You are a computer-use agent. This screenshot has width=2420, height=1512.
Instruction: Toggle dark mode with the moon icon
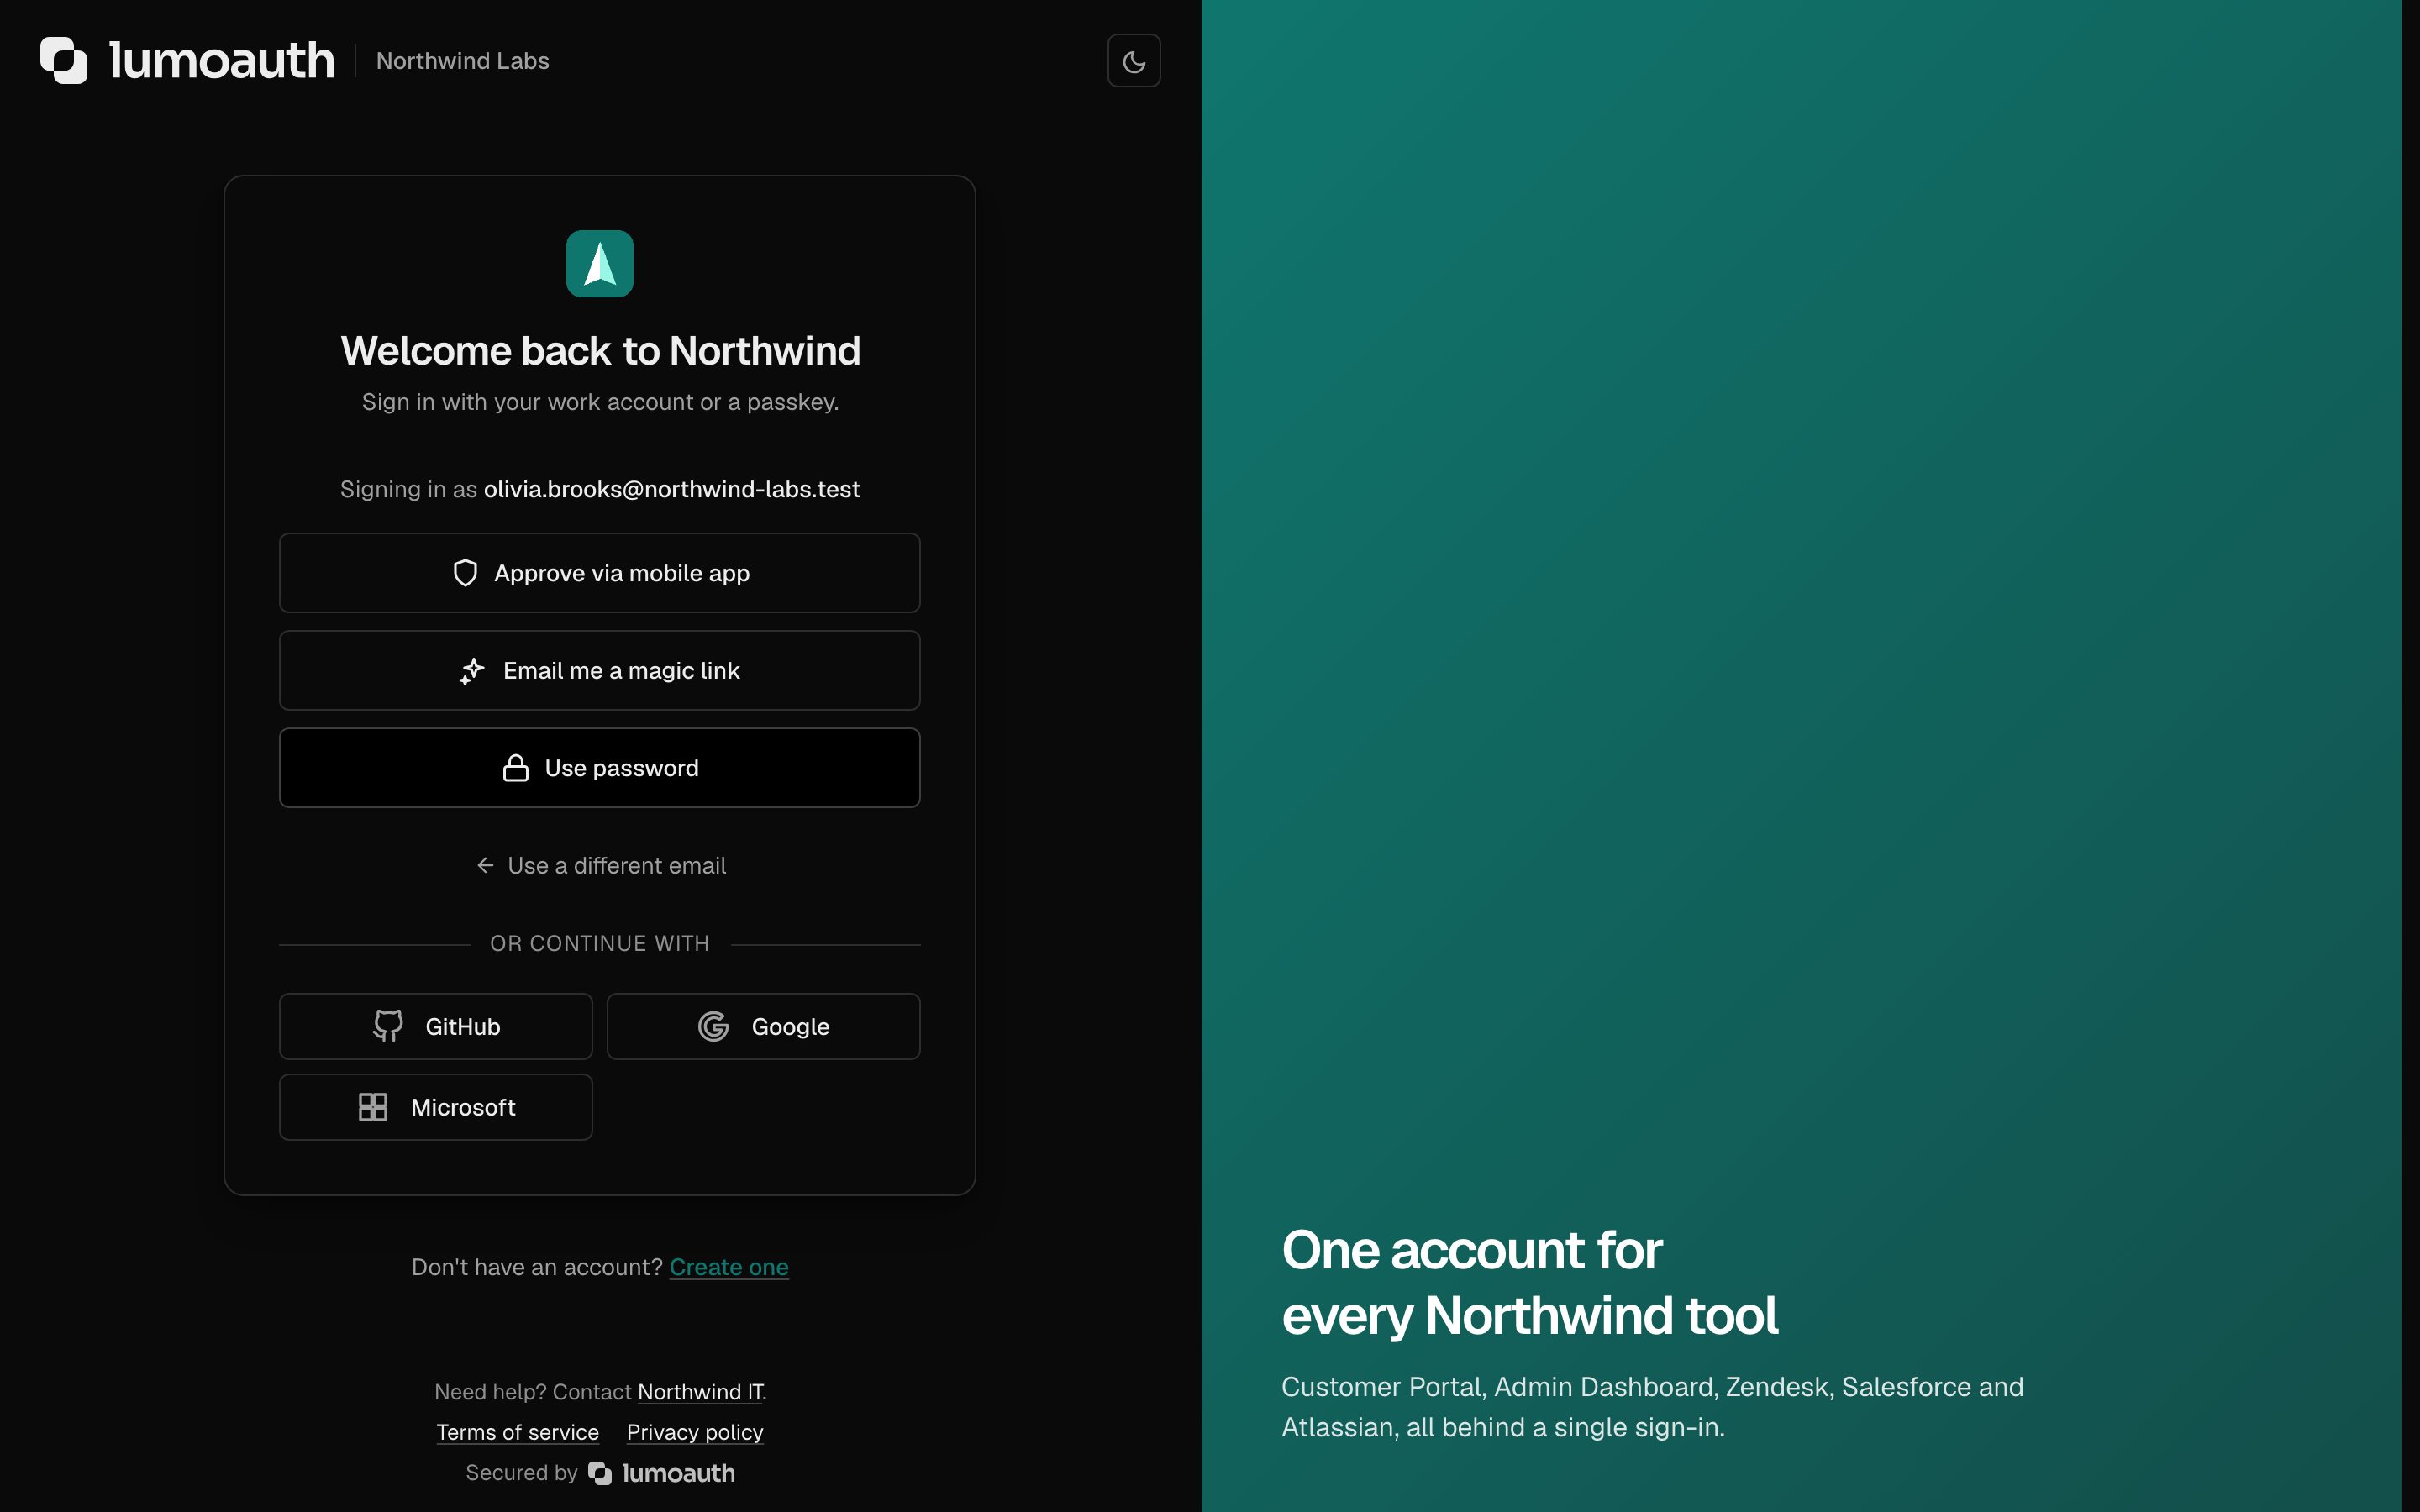1133,61
